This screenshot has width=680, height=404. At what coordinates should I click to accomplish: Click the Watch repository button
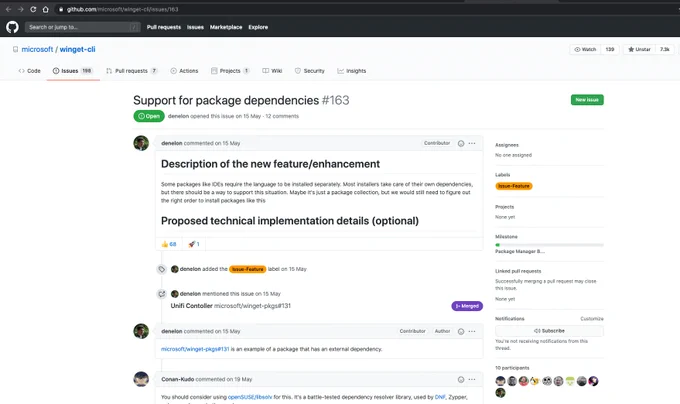click(585, 49)
